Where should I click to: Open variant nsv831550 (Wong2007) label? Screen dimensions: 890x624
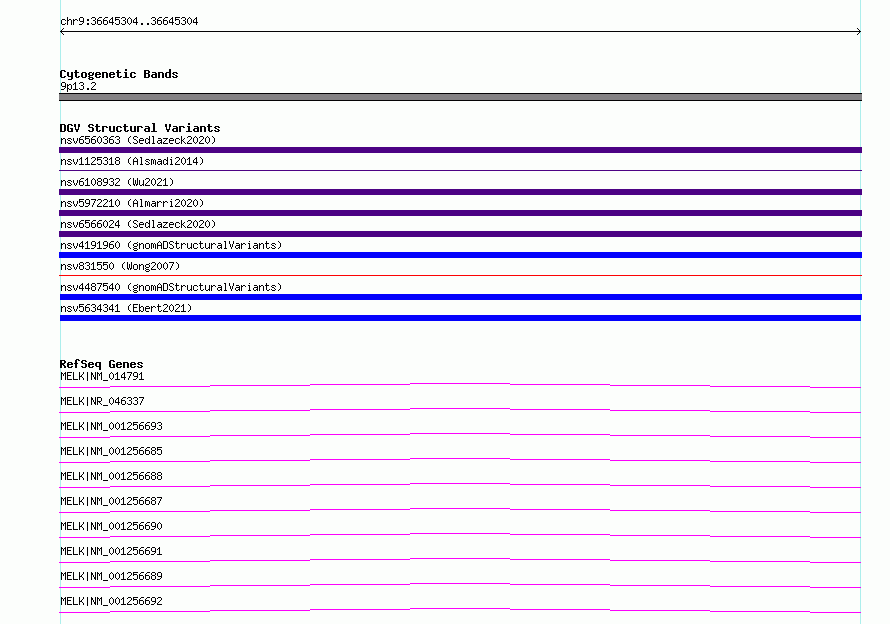point(120,266)
